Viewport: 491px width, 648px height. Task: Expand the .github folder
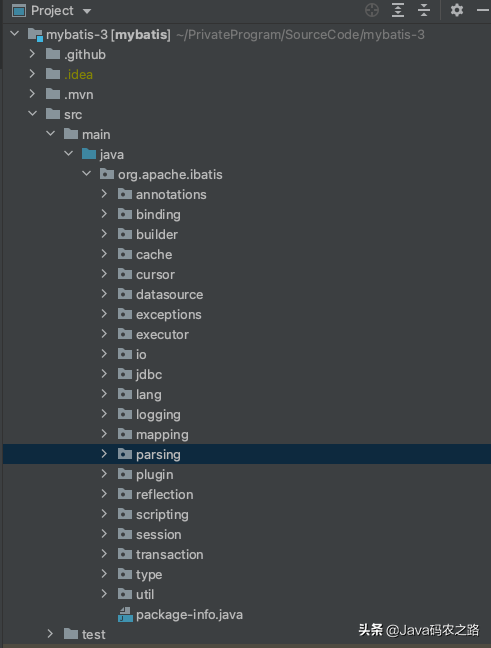pos(32,54)
